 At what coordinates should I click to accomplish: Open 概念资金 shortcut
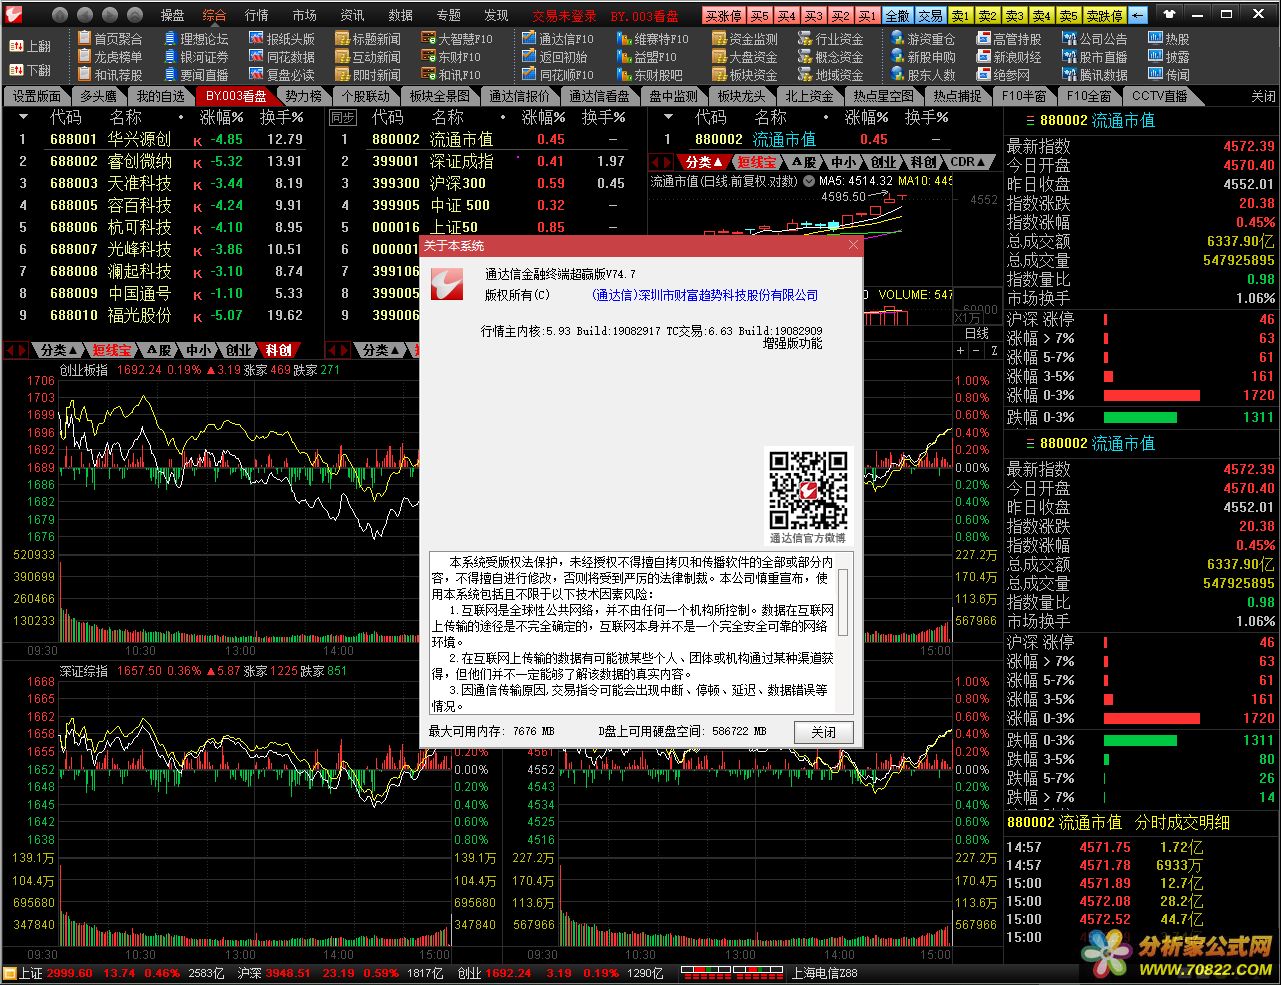coord(831,57)
